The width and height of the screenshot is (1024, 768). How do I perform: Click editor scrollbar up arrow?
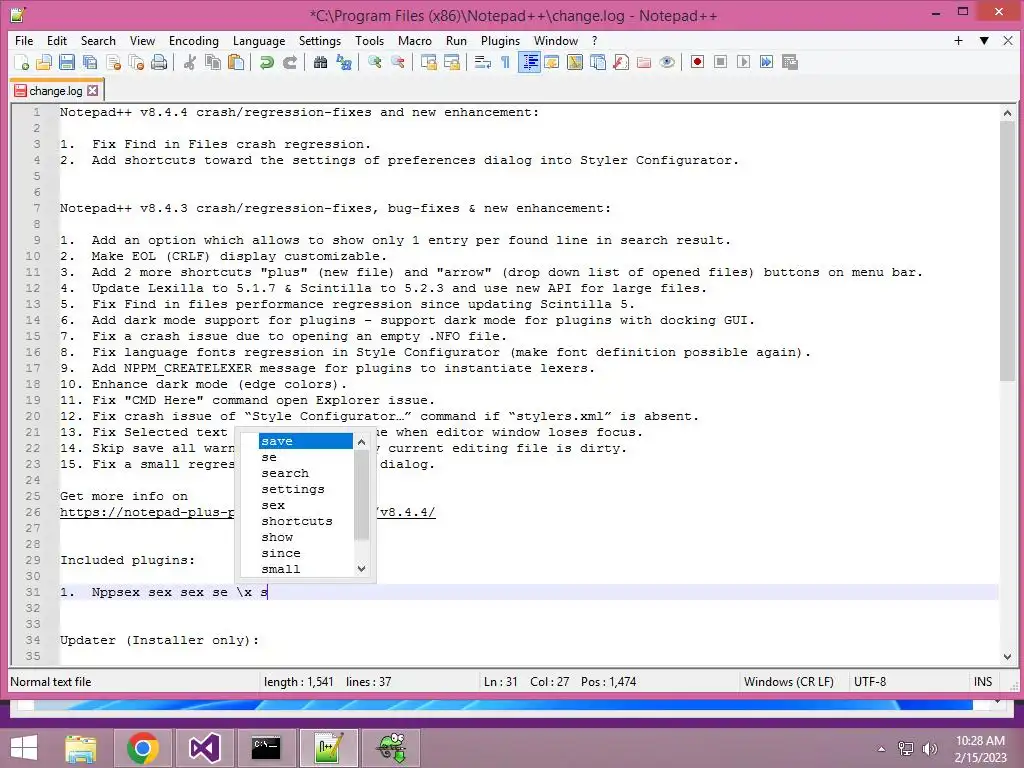coord(1007,113)
